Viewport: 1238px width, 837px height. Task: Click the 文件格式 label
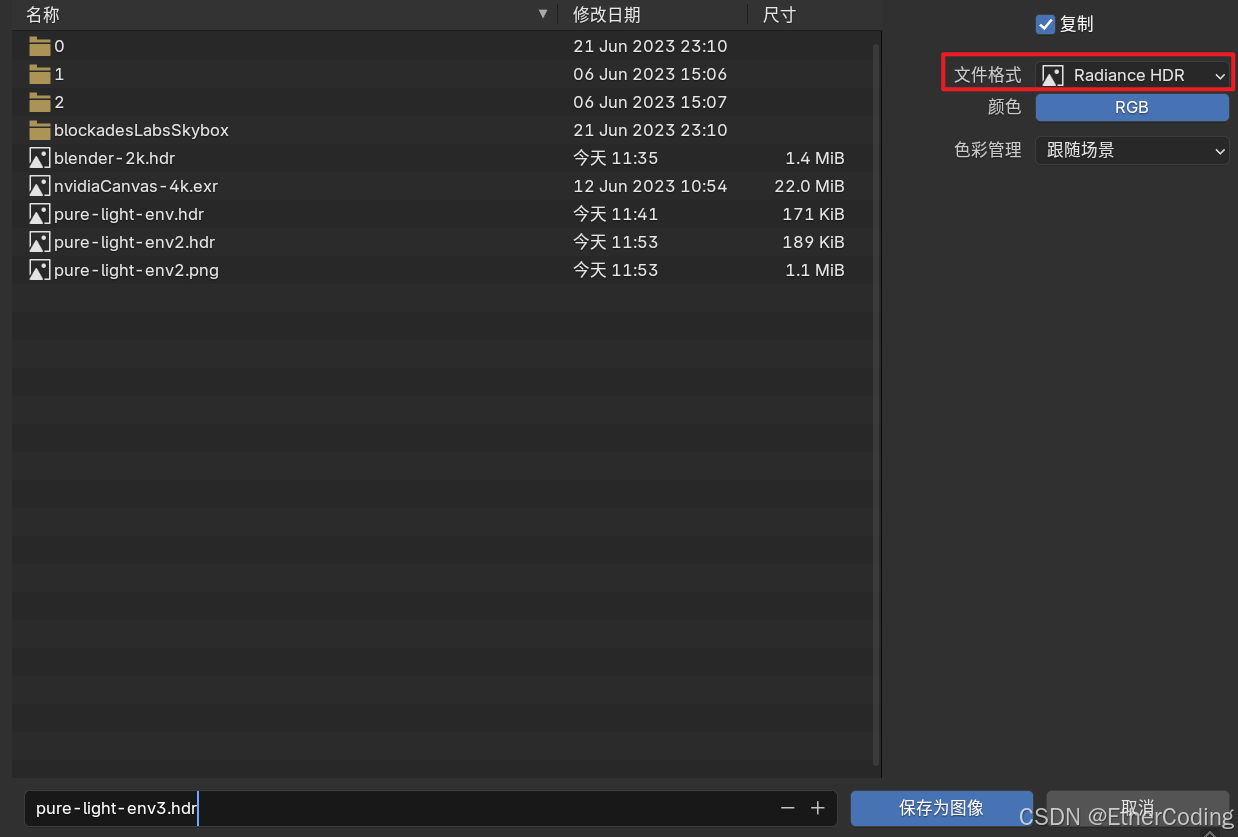(x=988, y=75)
